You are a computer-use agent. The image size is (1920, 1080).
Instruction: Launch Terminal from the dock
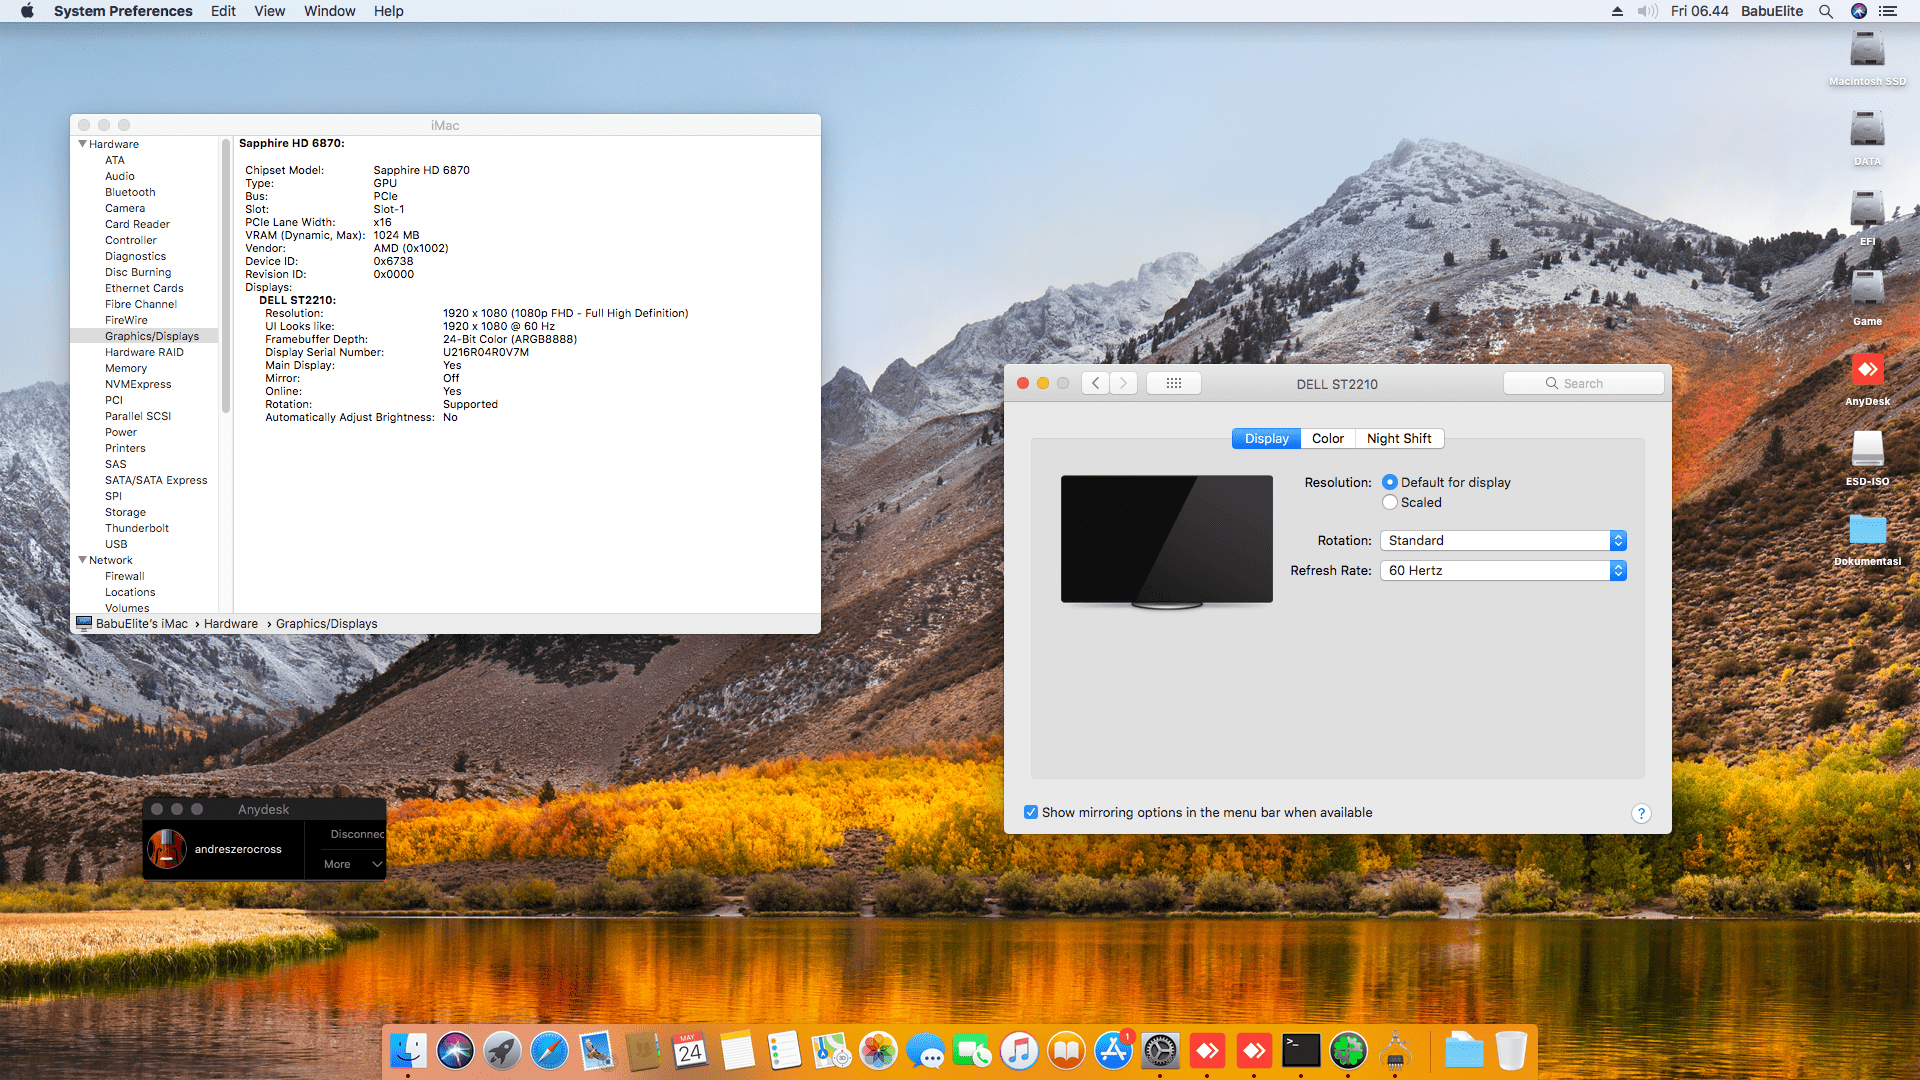pos(1301,1051)
